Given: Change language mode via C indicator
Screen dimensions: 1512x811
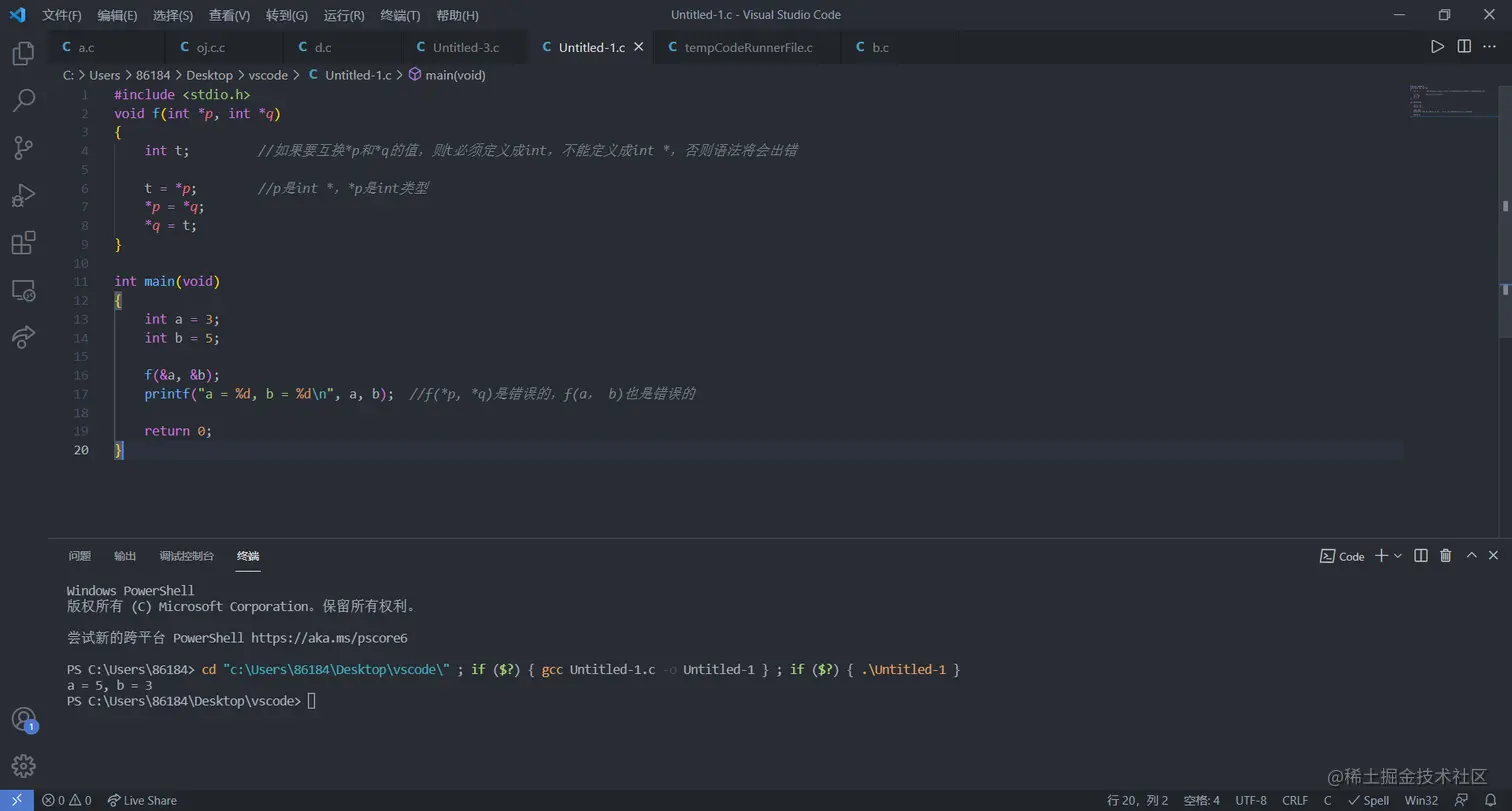Looking at the screenshot, I should pyautogui.click(x=1328, y=800).
